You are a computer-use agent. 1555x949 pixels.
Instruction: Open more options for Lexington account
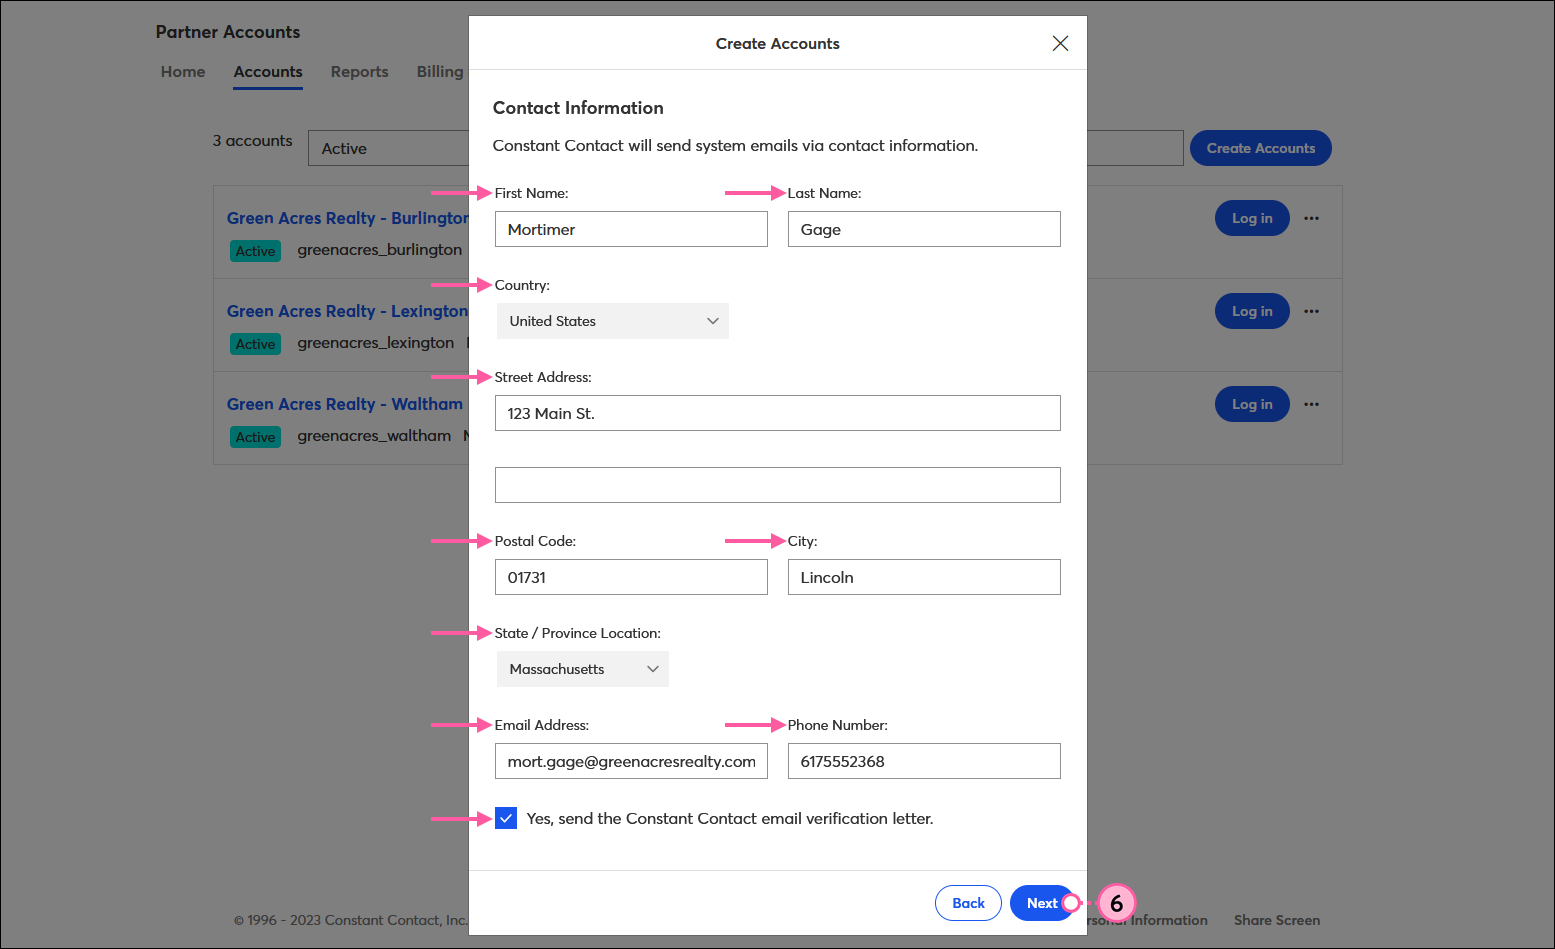[x=1311, y=311]
